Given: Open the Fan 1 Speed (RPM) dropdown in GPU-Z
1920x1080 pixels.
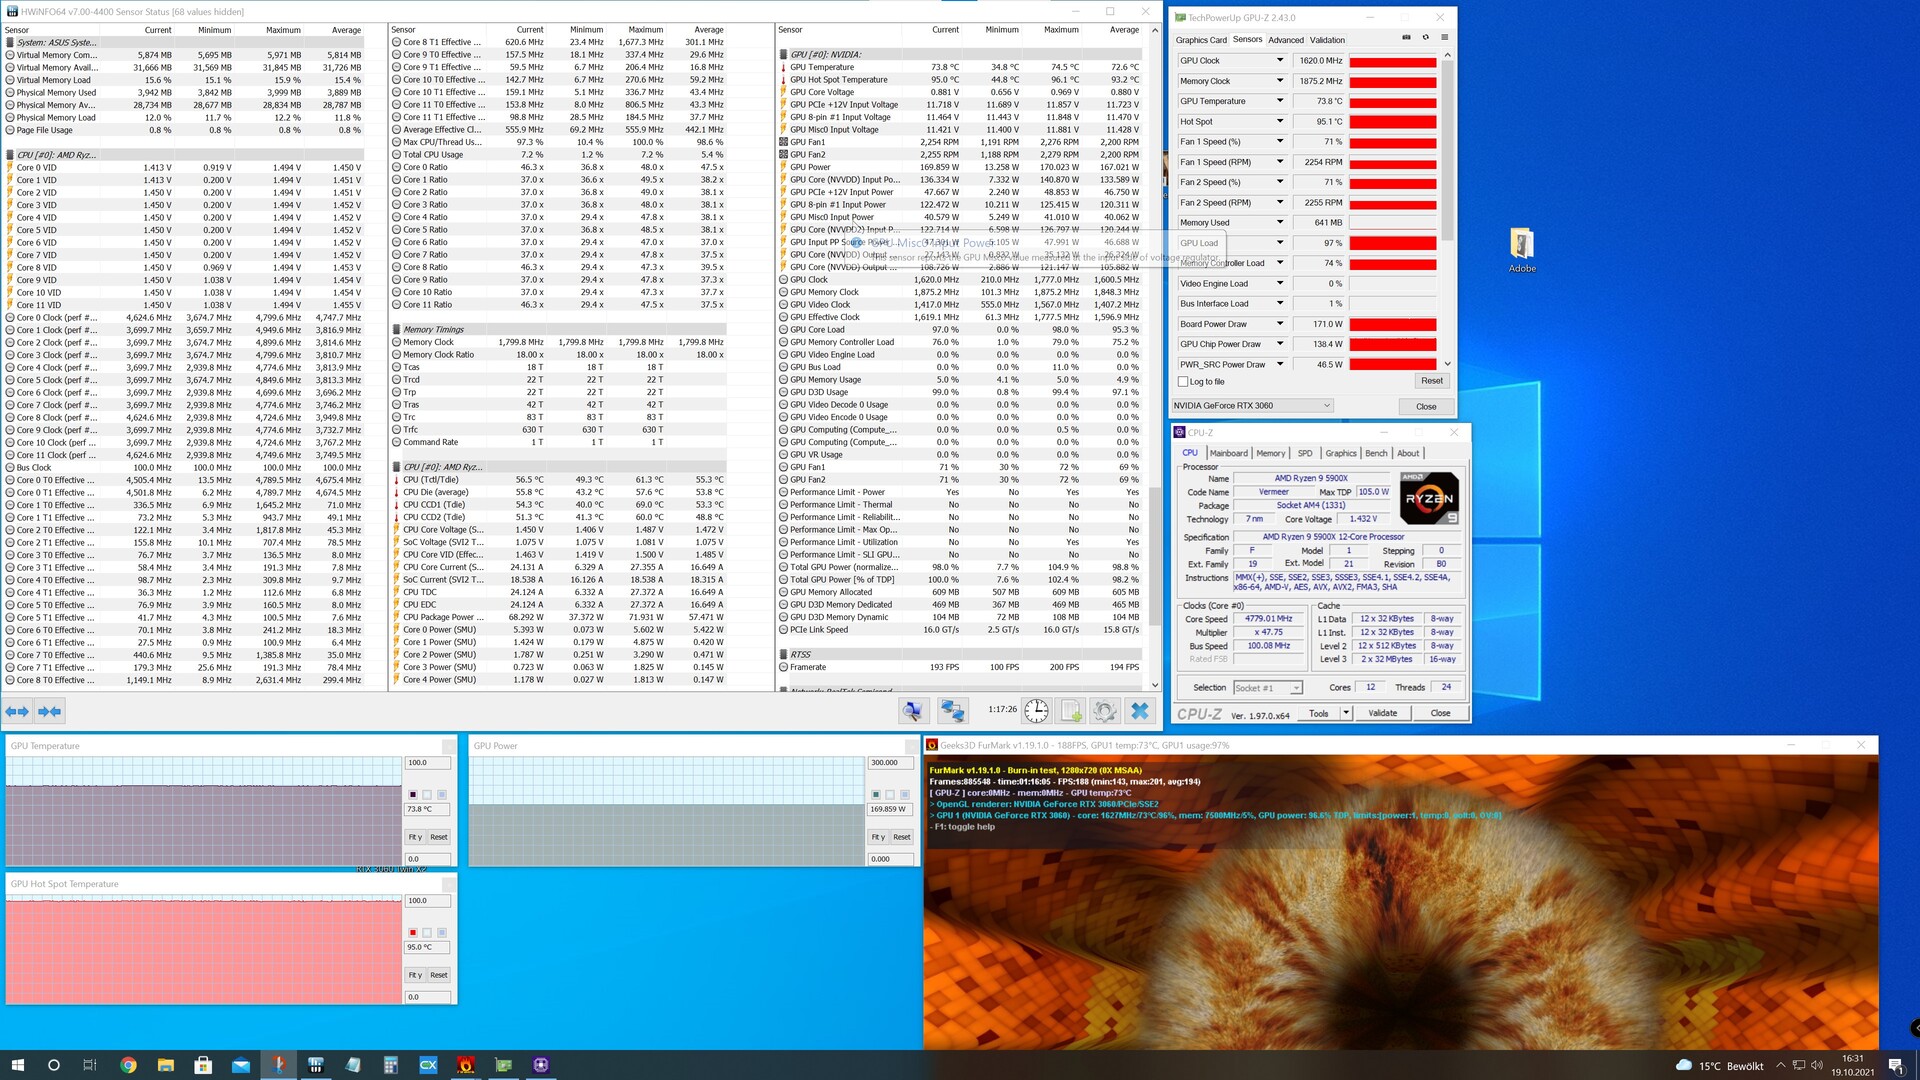Looking at the screenshot, I should (x=1279, y=162).
